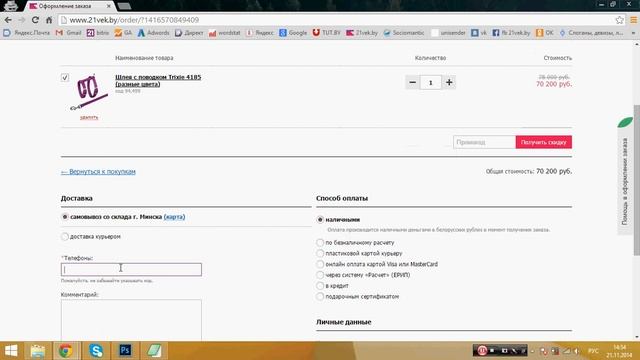Open the unisender bookmark
Viewport: 640px width, 360px height.
point(448,33)
